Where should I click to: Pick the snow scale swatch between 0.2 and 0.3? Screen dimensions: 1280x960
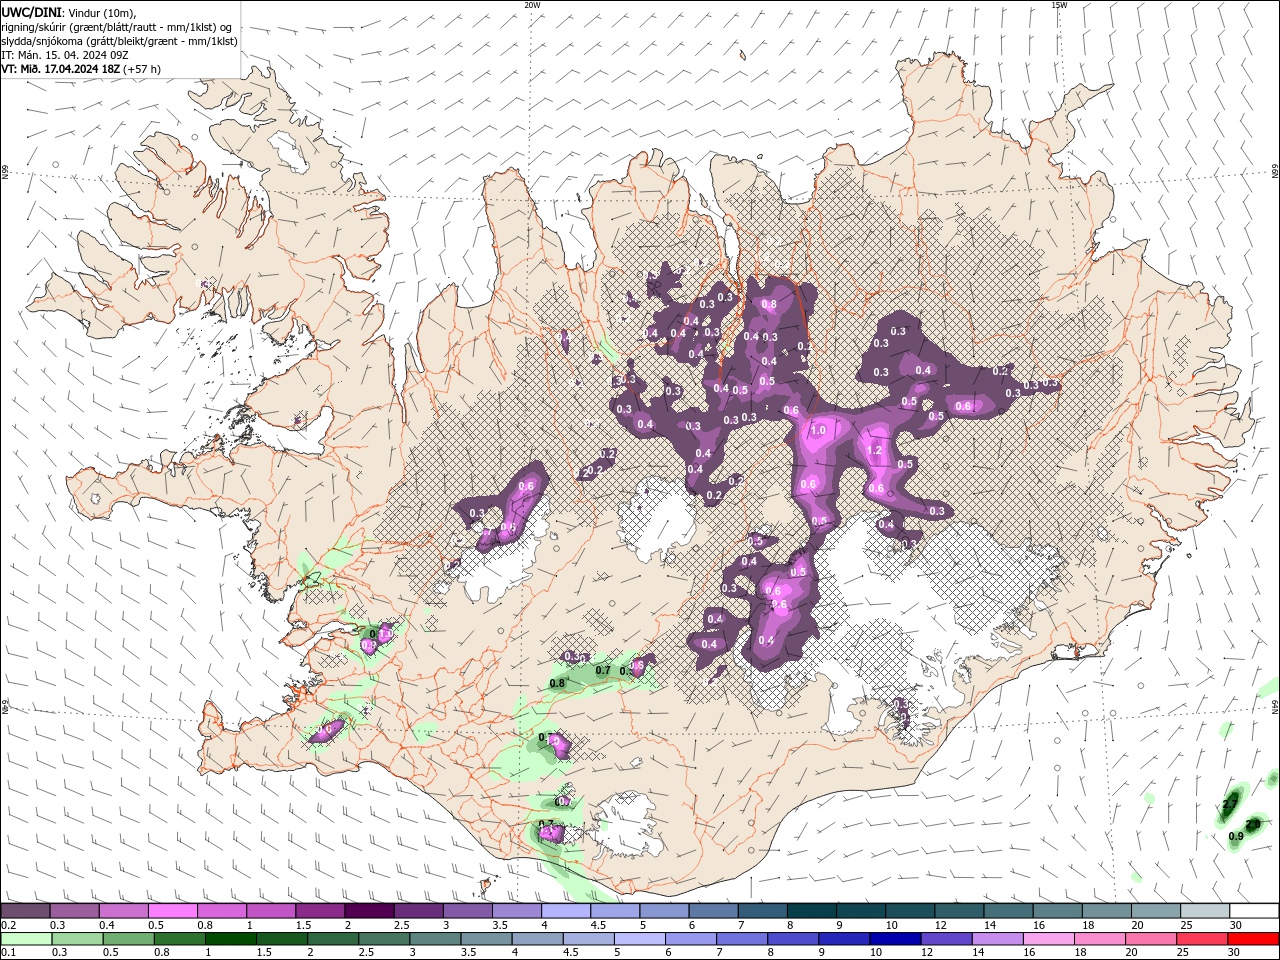[25, 911]
